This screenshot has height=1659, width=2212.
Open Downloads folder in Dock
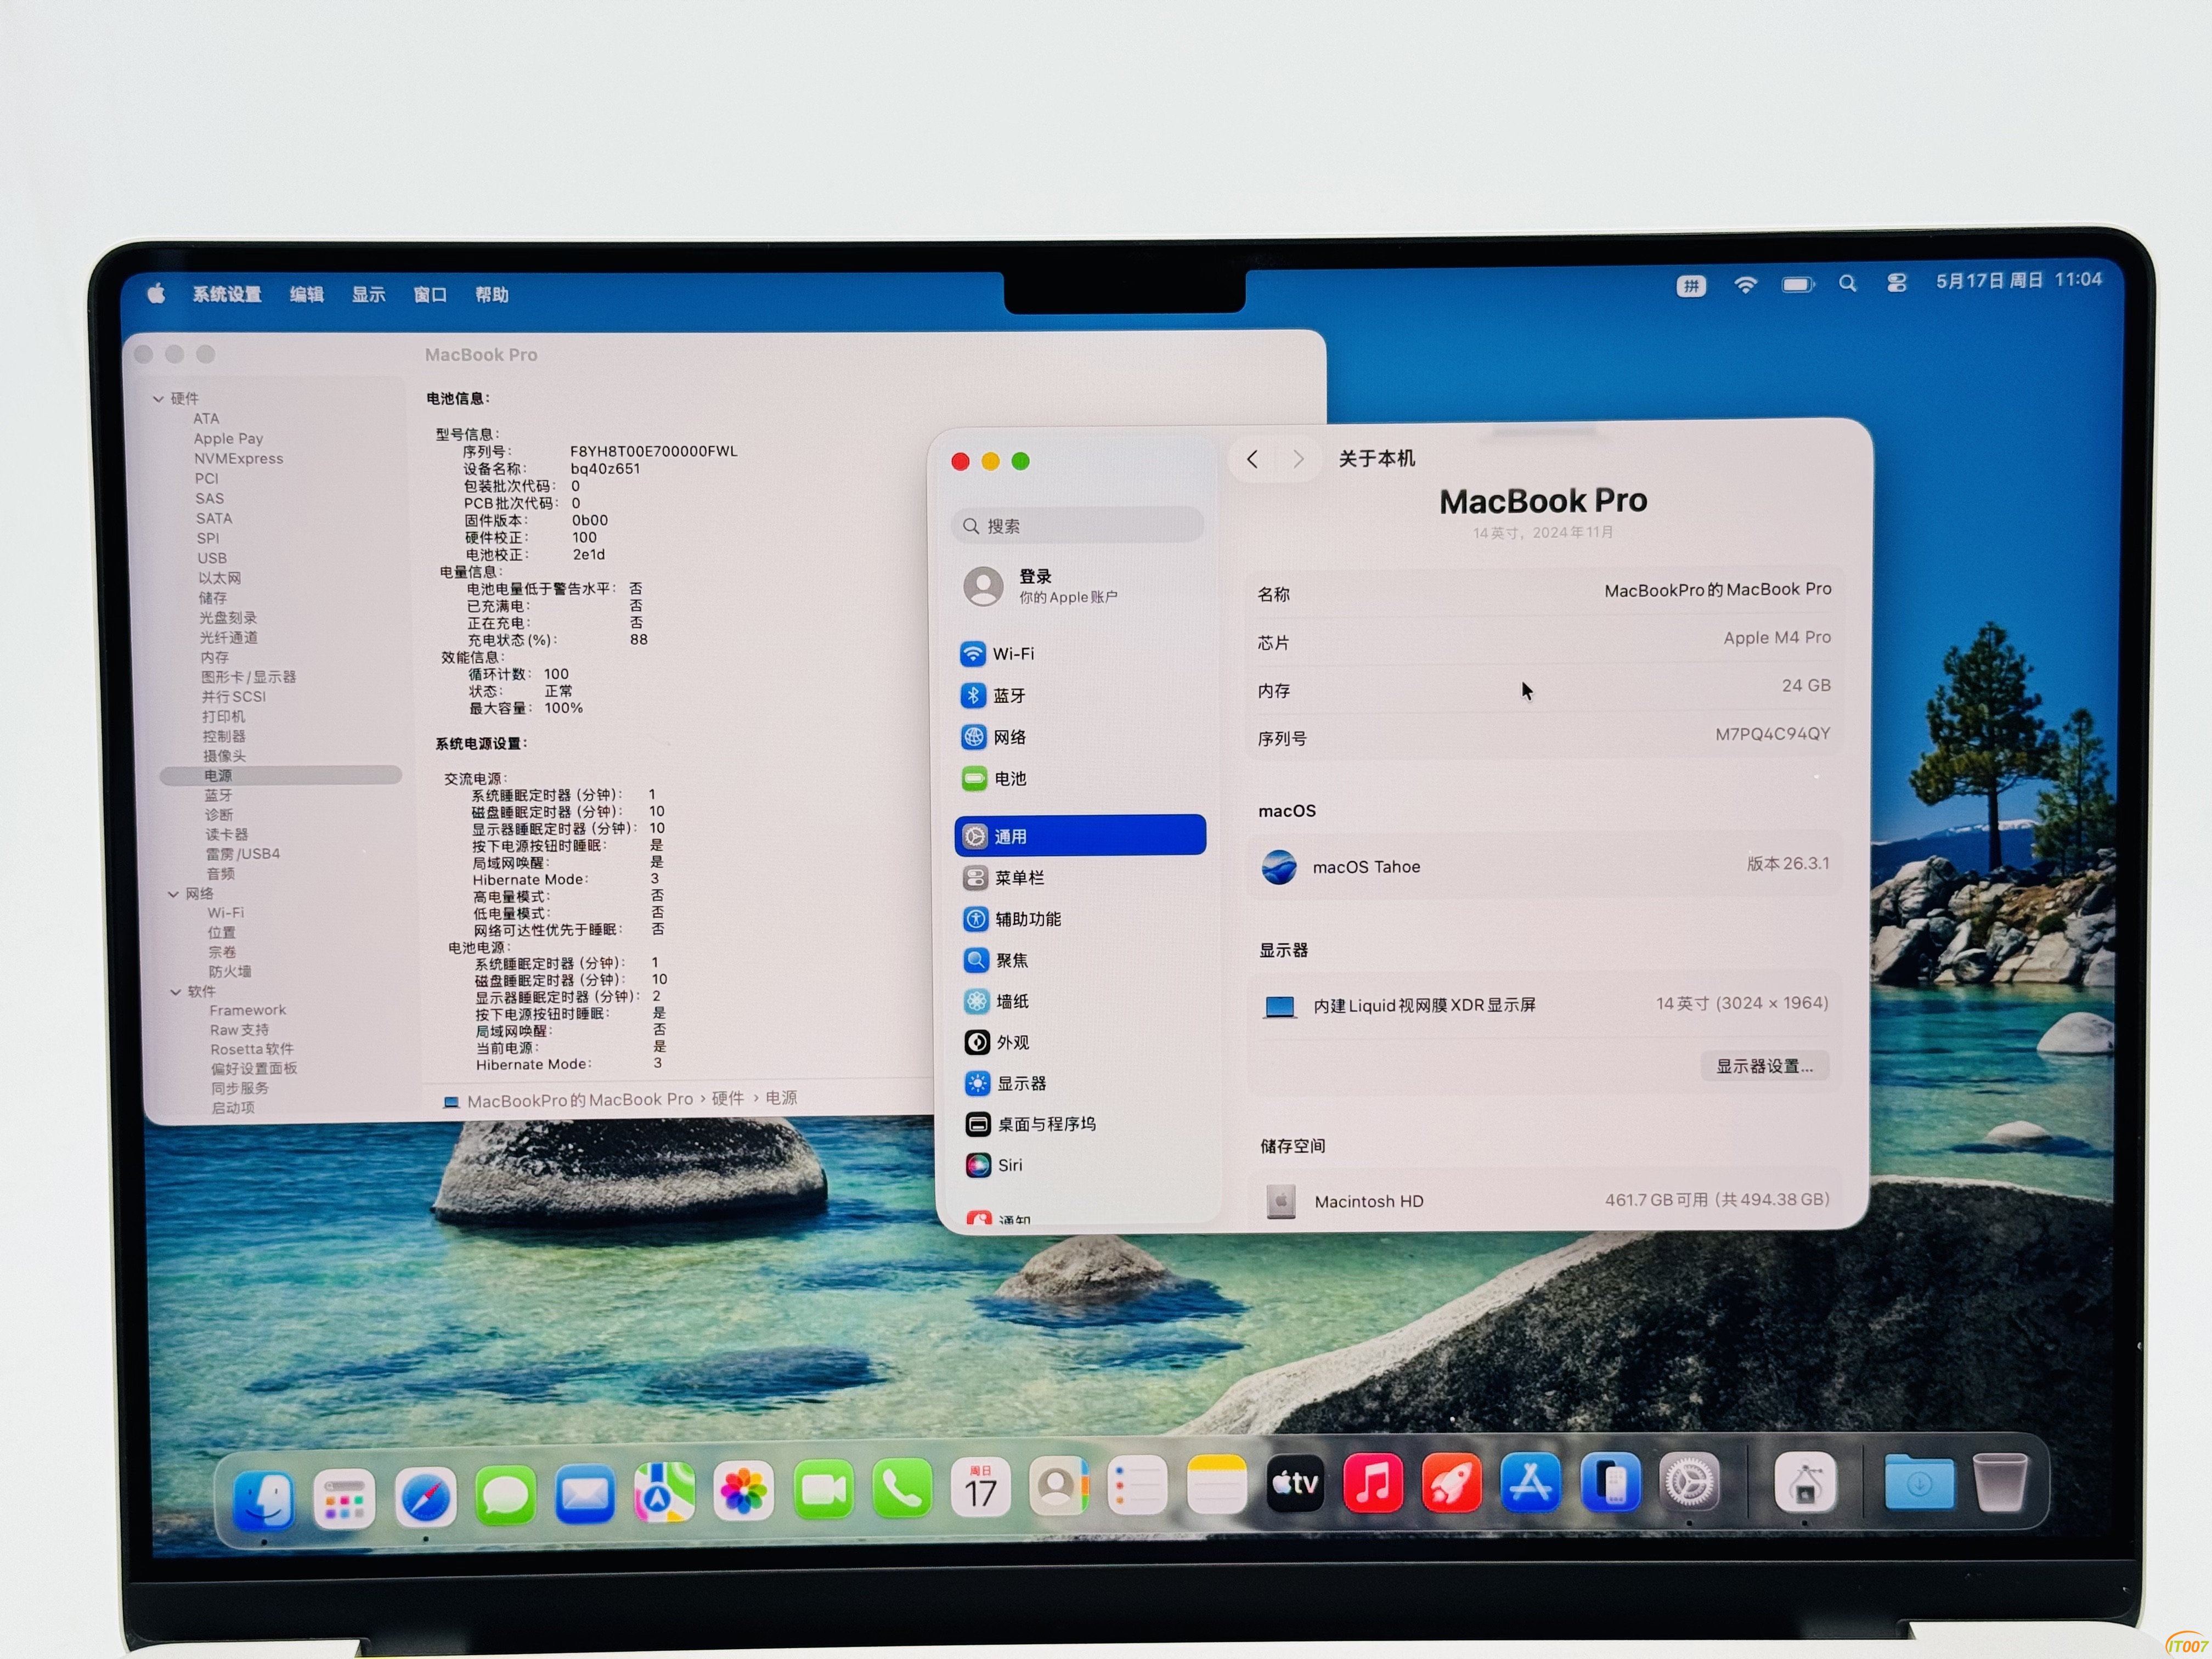[x=1918, y=1482]
